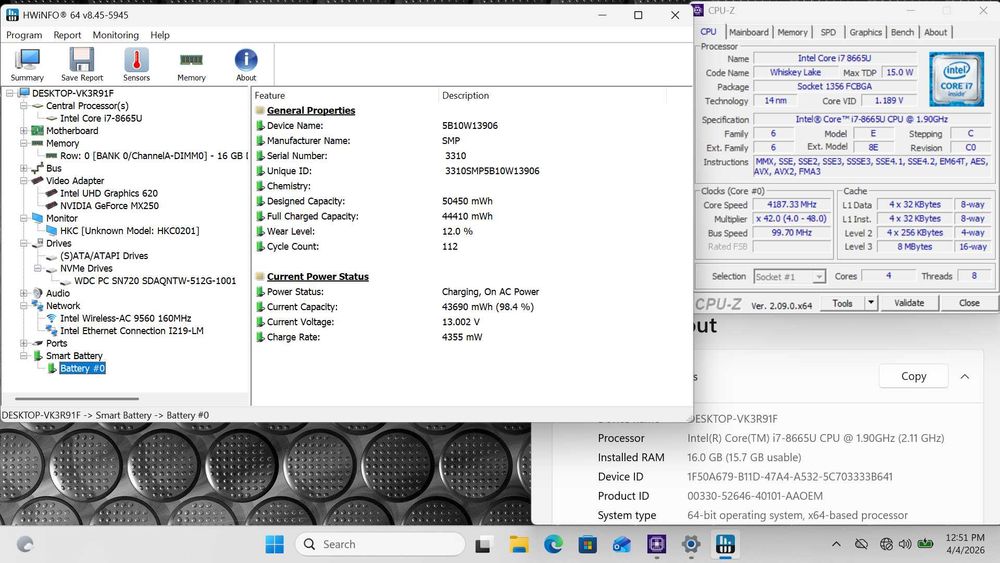The height and width of the screenshot is (563, 1000).
Task: Click the CPU-Z icon in the taskbar
Action: coord(657,544)
